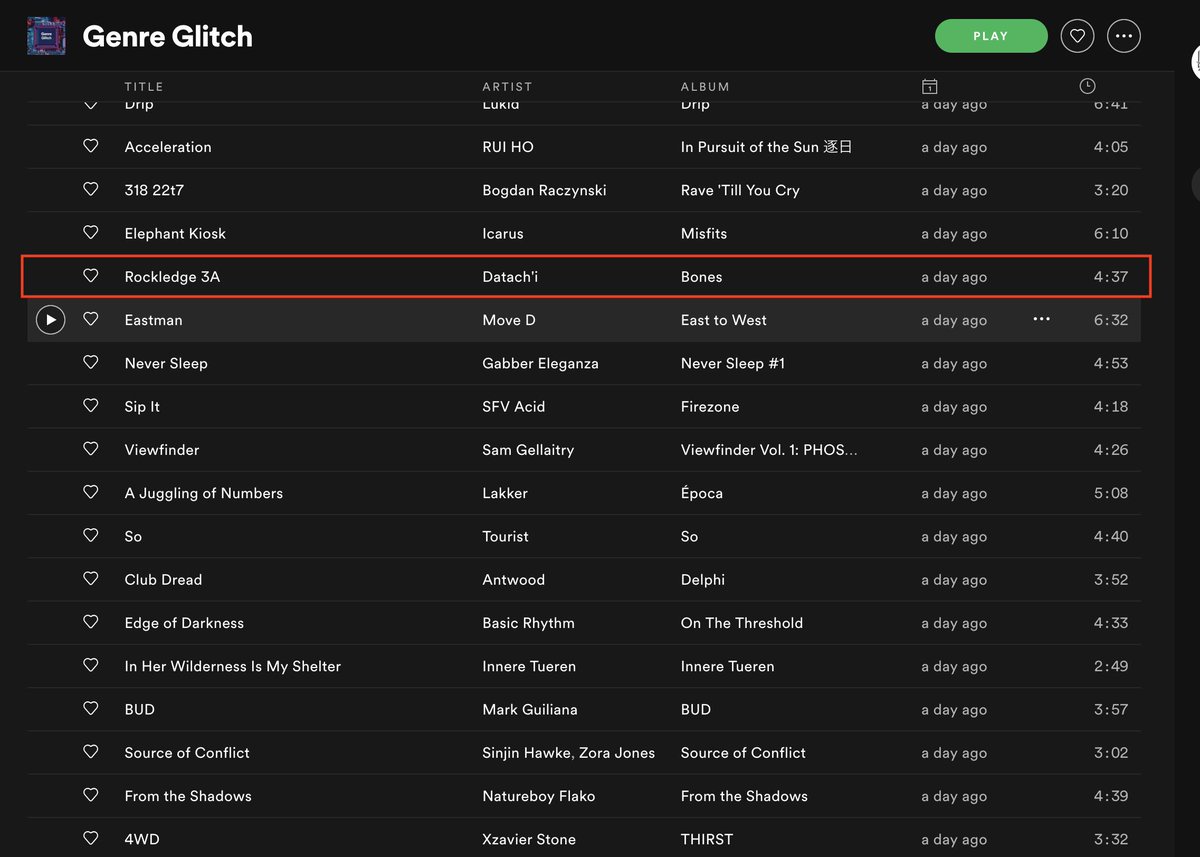
Task: Open the album THIRST
Action: tap(707, 839)
